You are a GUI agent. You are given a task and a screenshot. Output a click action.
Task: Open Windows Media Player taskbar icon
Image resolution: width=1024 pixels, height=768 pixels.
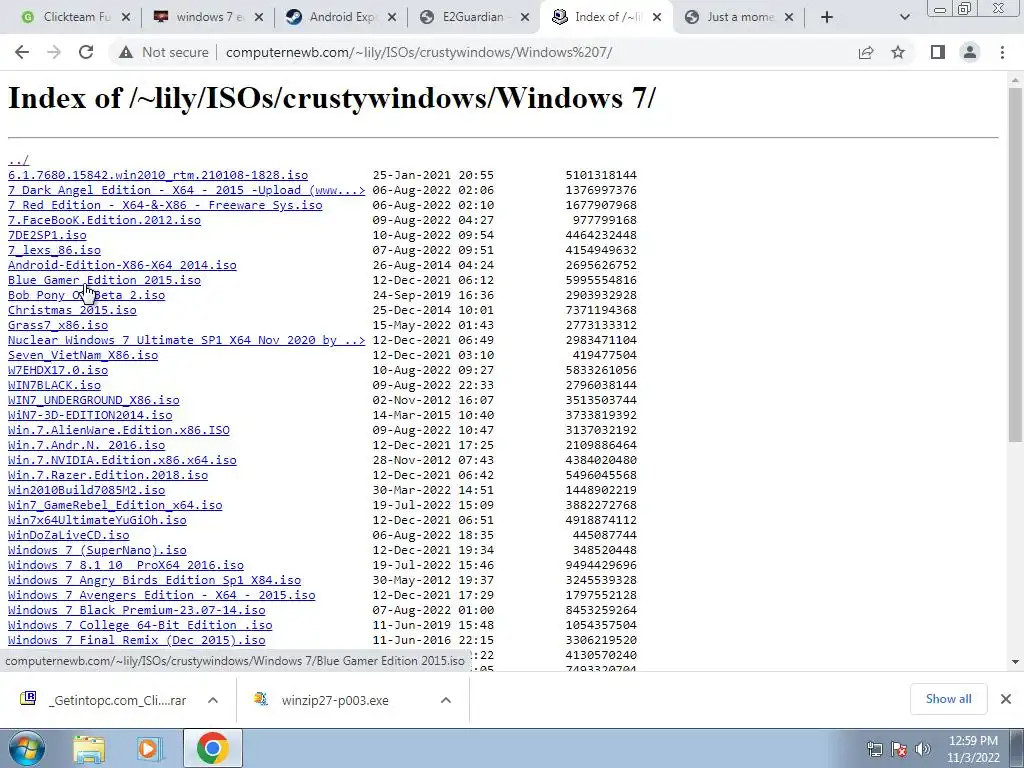[150, 748]
